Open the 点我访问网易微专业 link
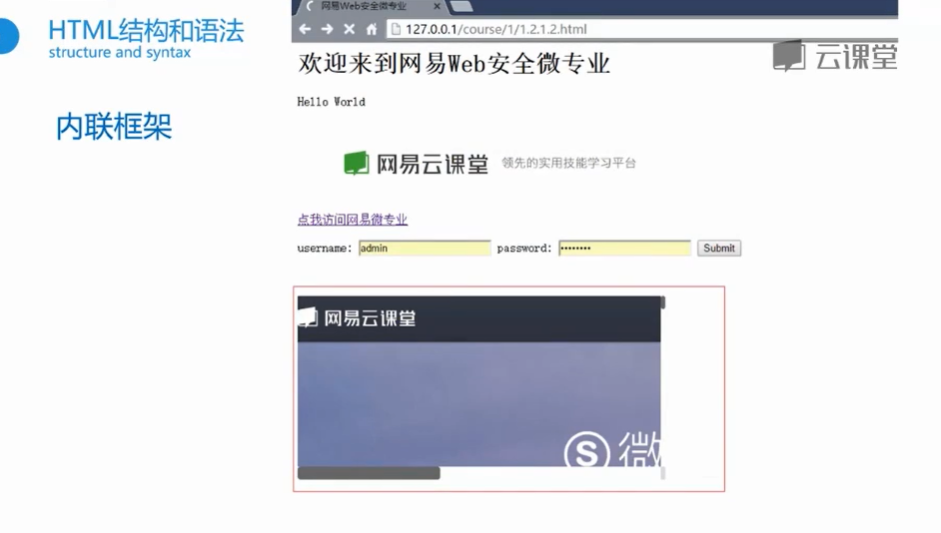941x533 pixels. [x=352, y=220]
